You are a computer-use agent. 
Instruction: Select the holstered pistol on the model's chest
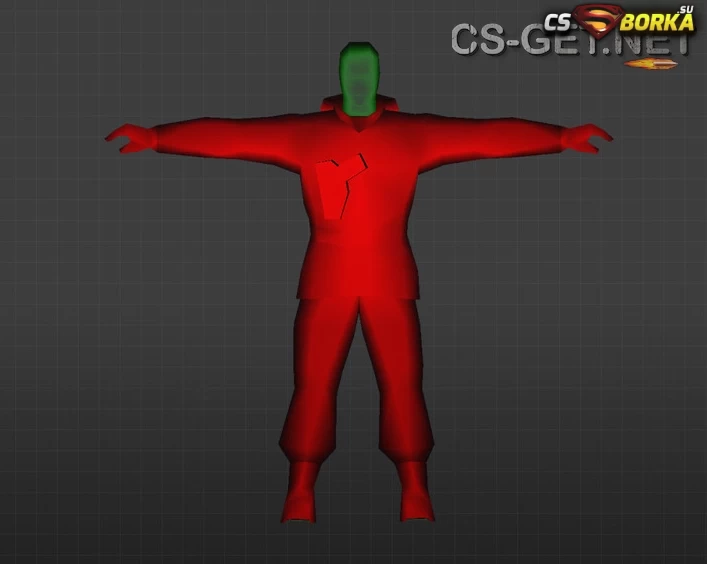pos(341,186)
